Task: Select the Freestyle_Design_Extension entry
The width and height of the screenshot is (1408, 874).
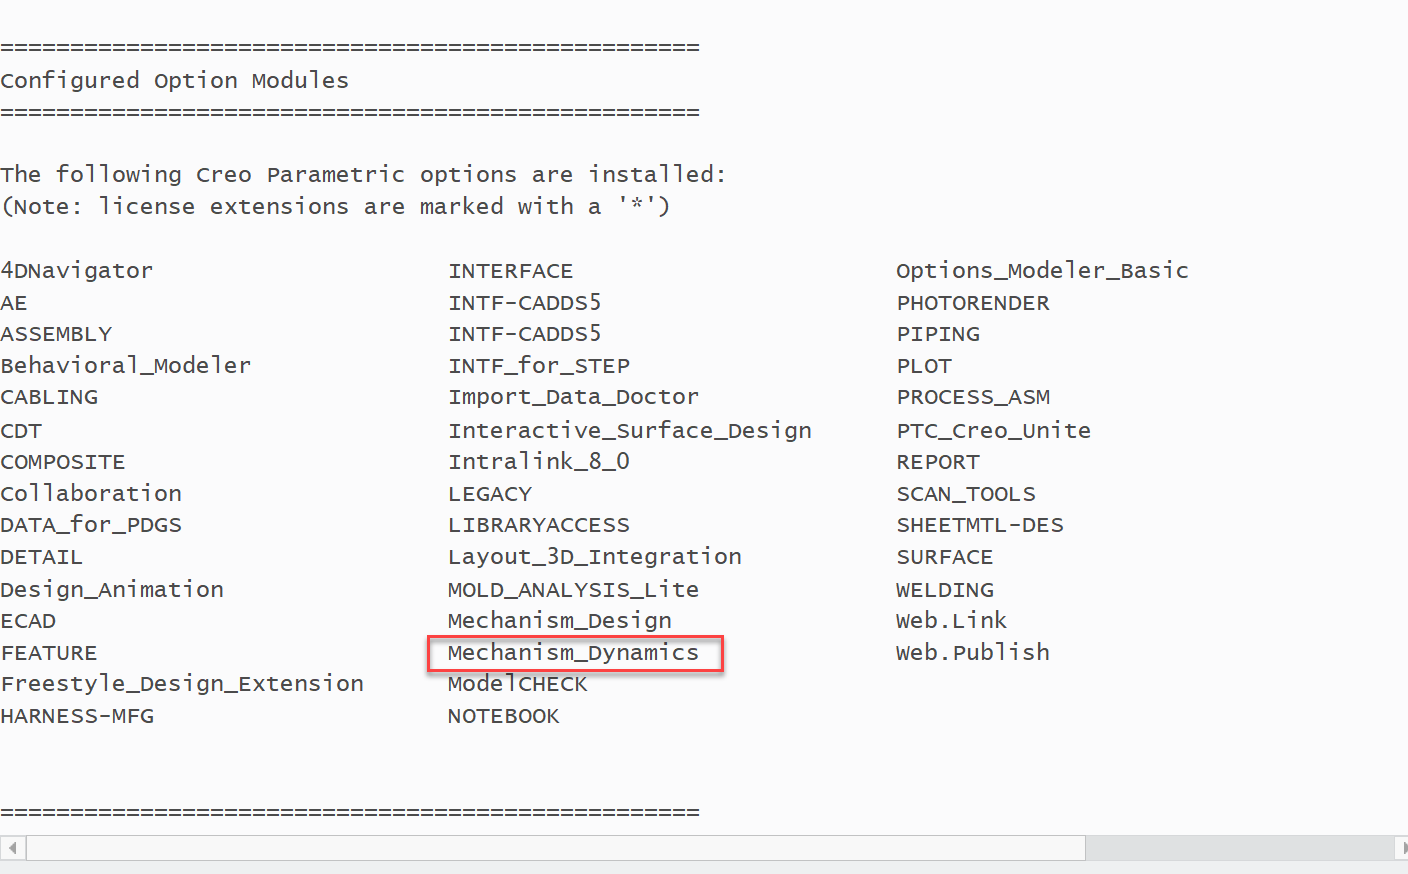Action: click(182, 683)
